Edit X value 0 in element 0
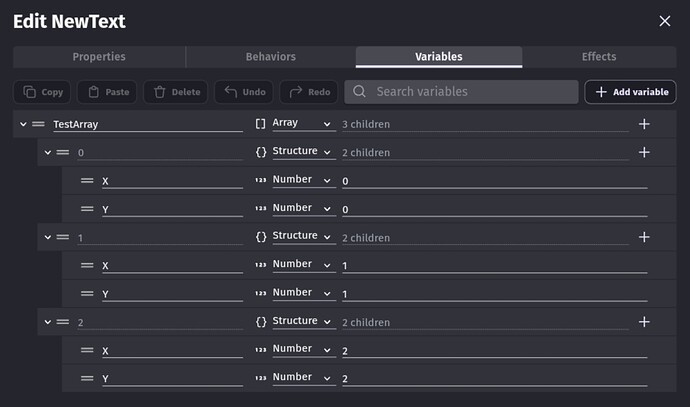This screenshot has height=407, width=690. point(495,181)
